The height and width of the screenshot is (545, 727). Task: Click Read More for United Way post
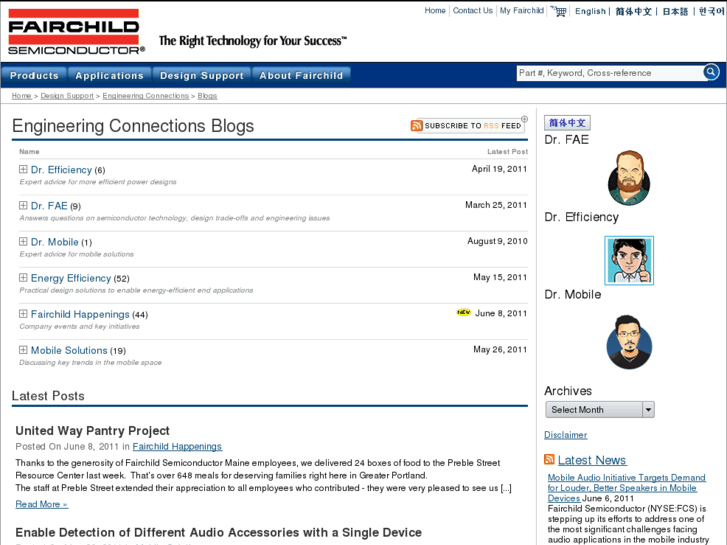click(x=42, y=504)
